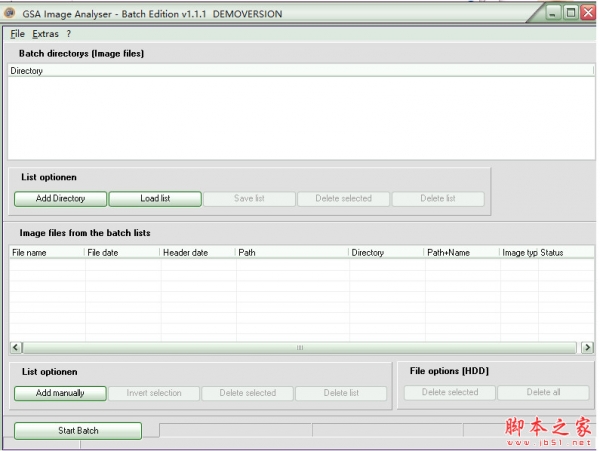Click the horizontal scrollbar thumb
Screen dimensions: 600x451
300,347
